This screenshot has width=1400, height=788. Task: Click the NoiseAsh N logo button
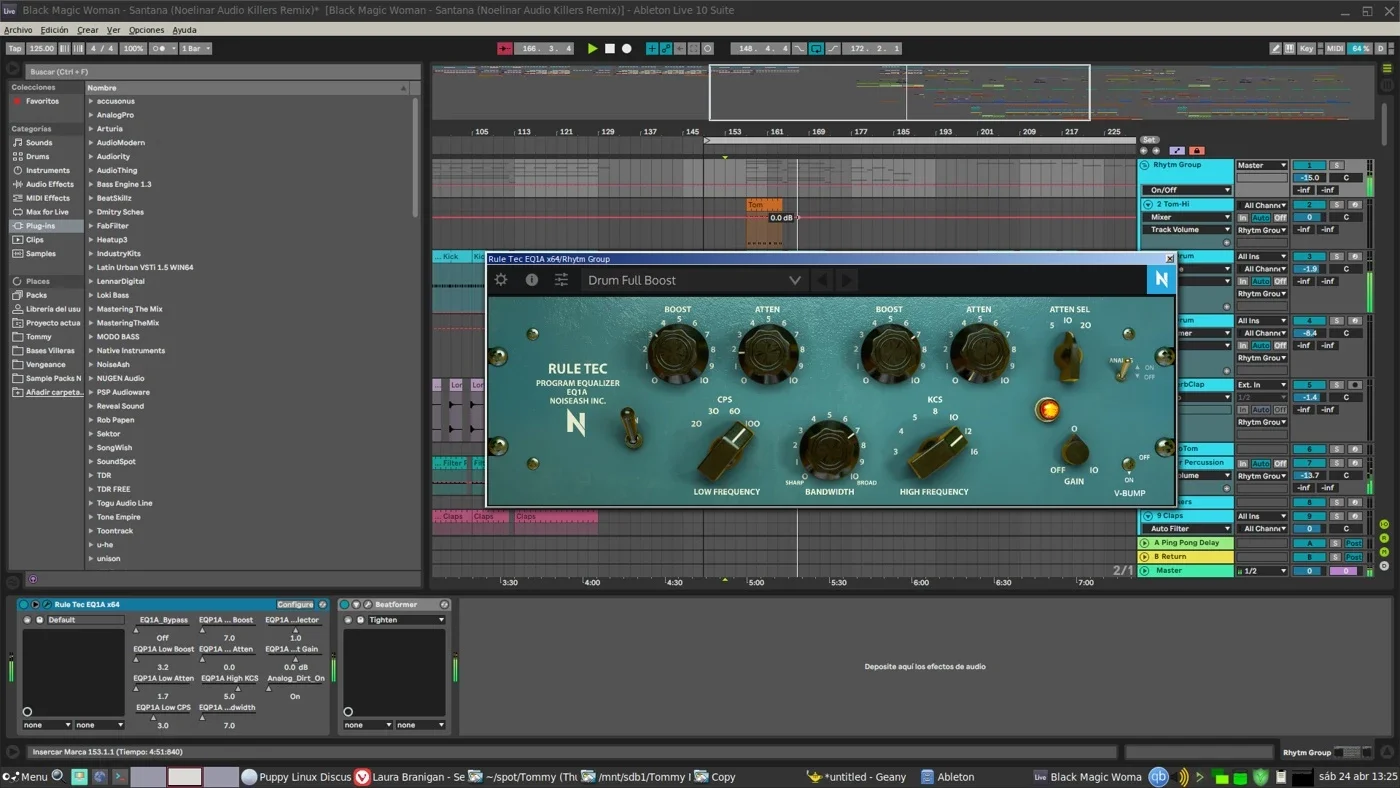(1161, 280)
